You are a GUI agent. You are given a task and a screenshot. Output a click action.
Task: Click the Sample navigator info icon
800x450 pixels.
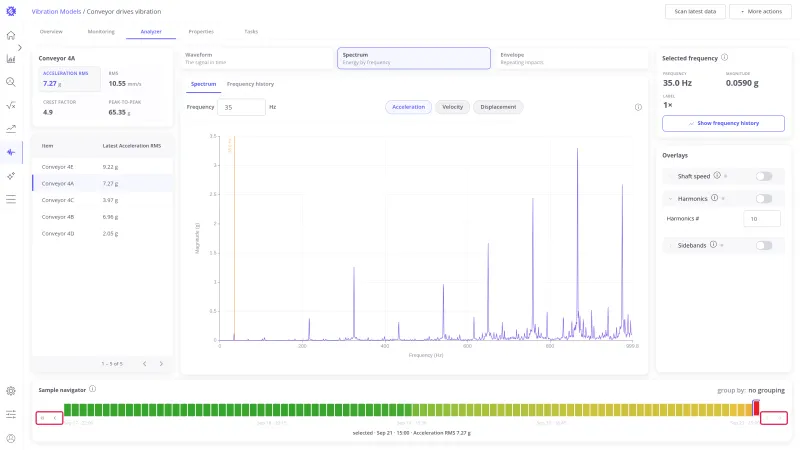point(92,389)
